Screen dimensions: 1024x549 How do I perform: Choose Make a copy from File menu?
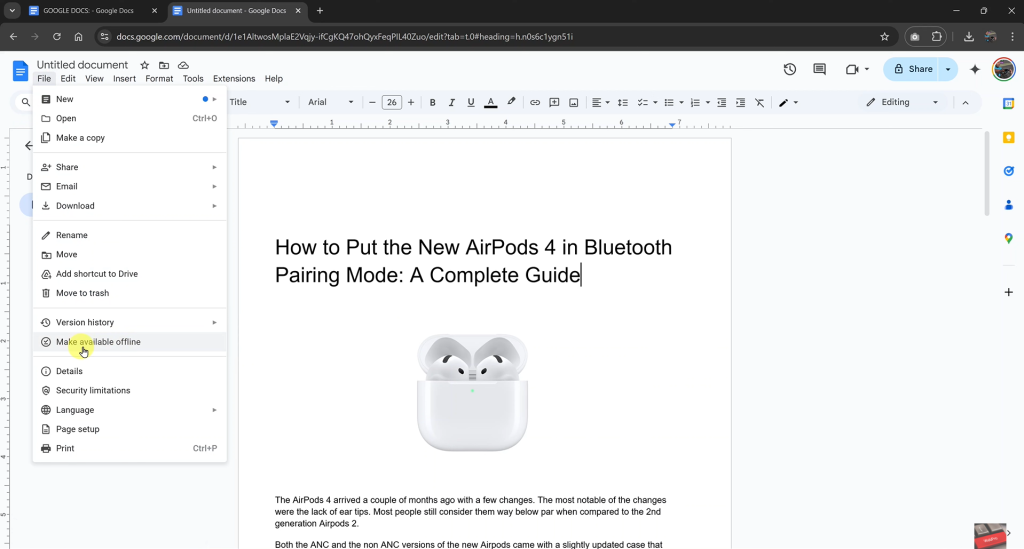pyautogui.click(x=129, y=138)
